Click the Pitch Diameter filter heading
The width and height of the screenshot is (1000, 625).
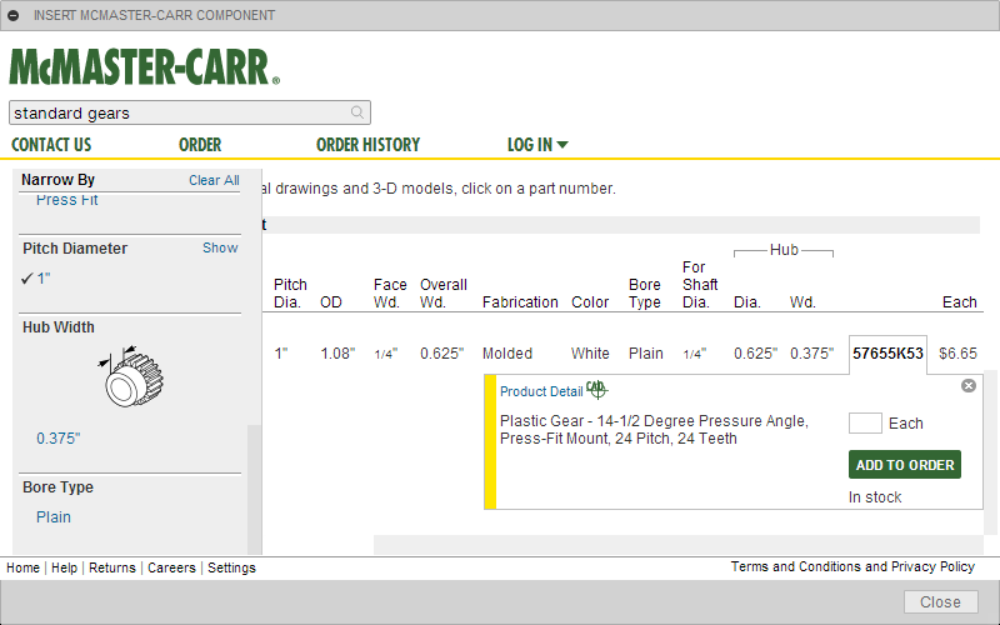(x=75, y=249)
